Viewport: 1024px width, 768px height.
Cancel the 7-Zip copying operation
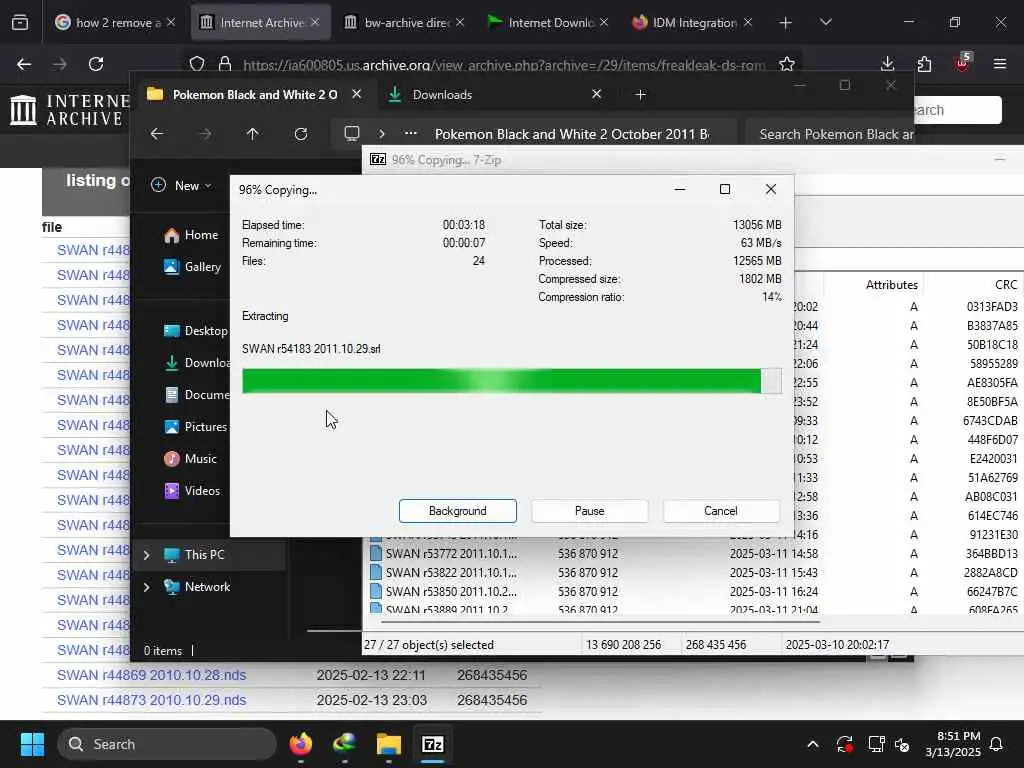[x=721, y=511]
